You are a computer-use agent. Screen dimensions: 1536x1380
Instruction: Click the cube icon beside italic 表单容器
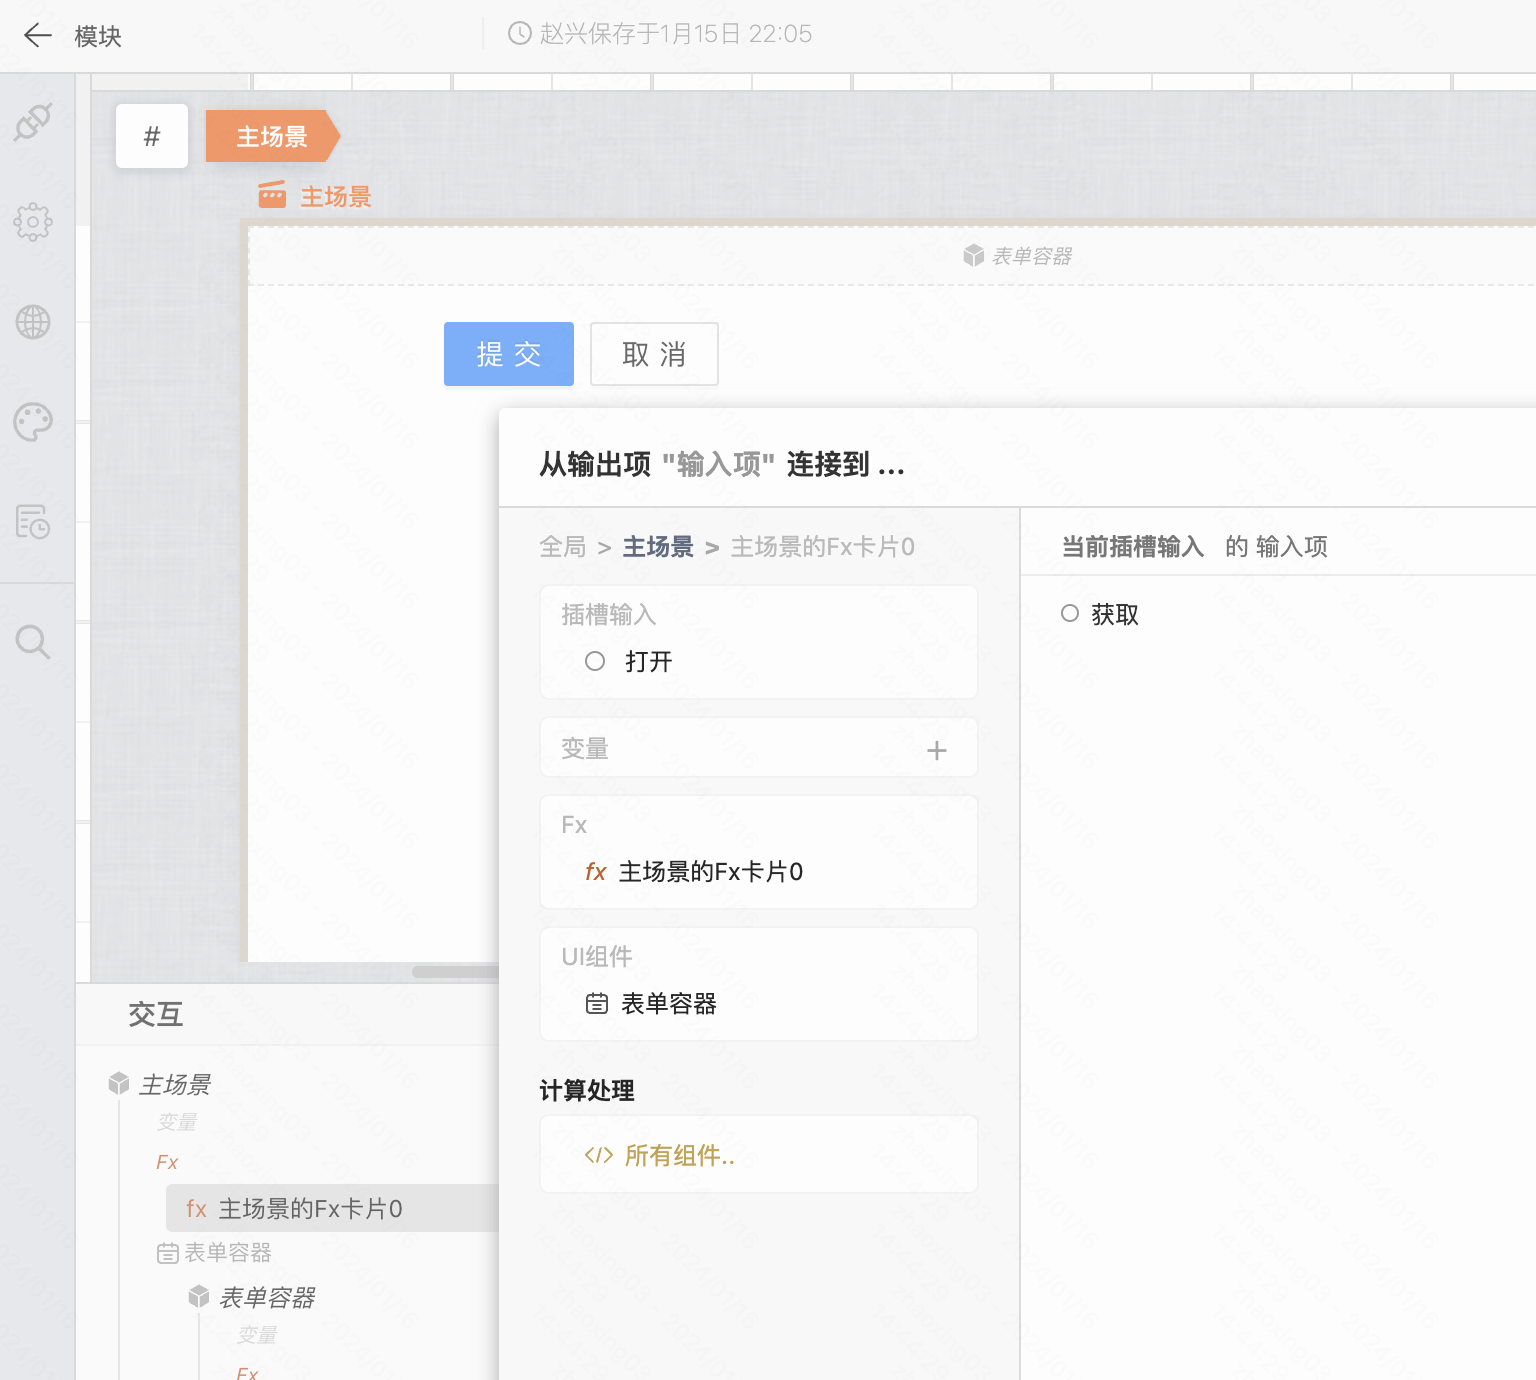(199, 1297)
